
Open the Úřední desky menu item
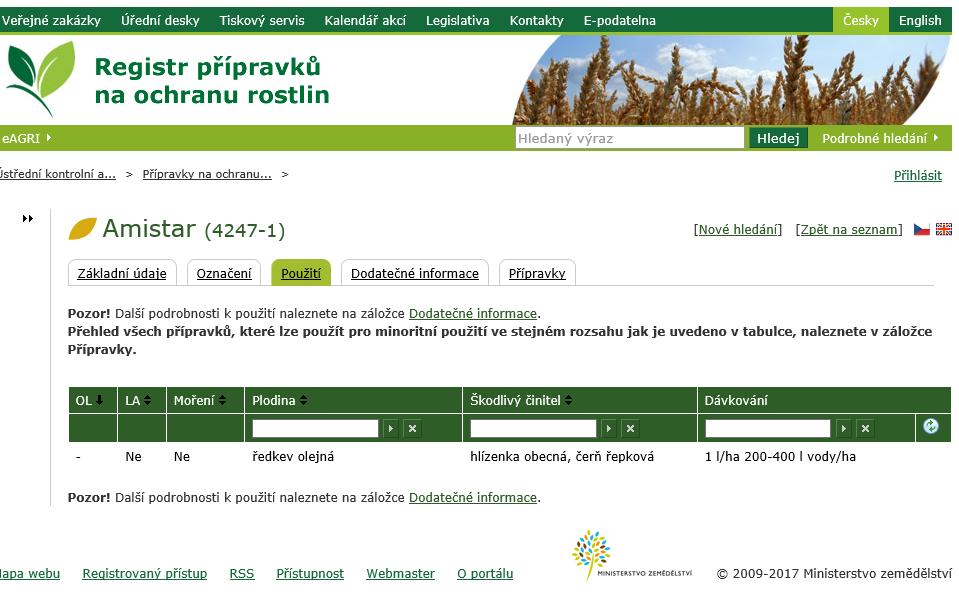(160, 20)
